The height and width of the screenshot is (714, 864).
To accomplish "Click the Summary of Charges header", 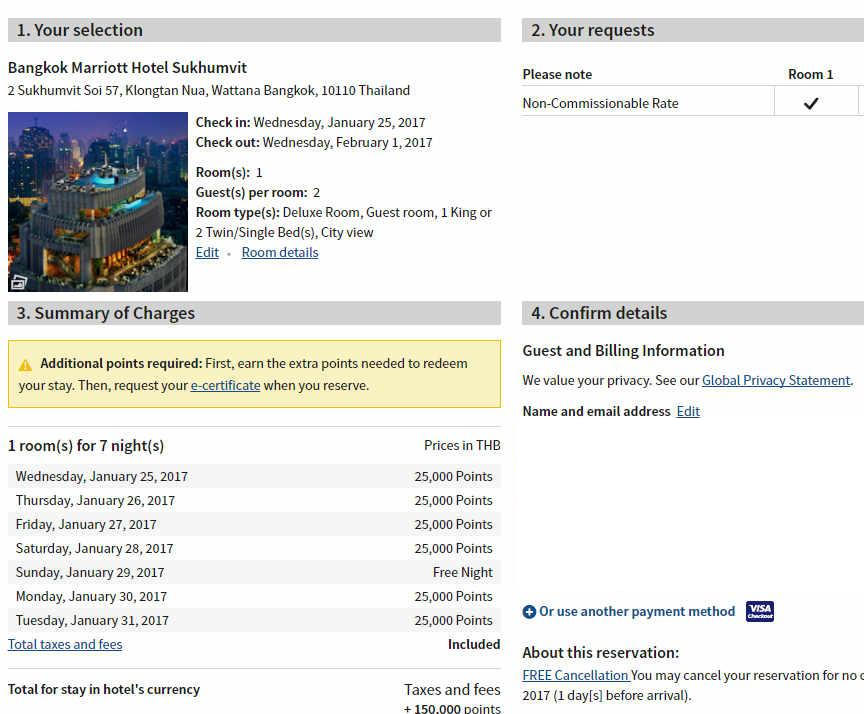I will tap(103, 313).
